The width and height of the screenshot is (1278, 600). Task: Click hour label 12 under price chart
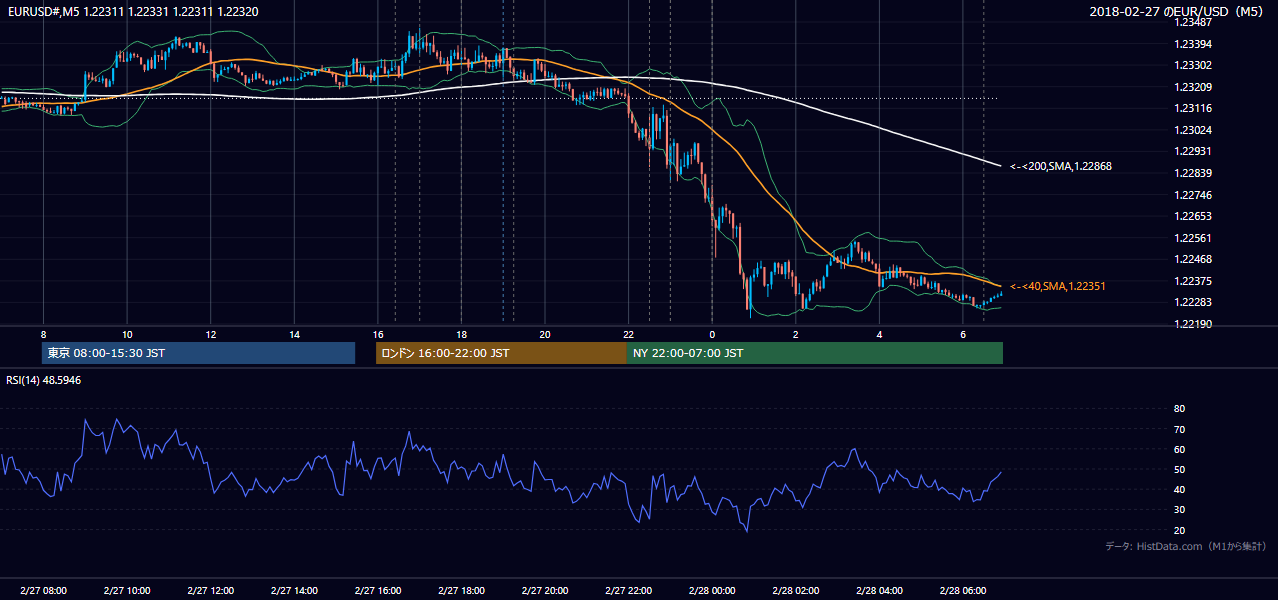(210, 334)
